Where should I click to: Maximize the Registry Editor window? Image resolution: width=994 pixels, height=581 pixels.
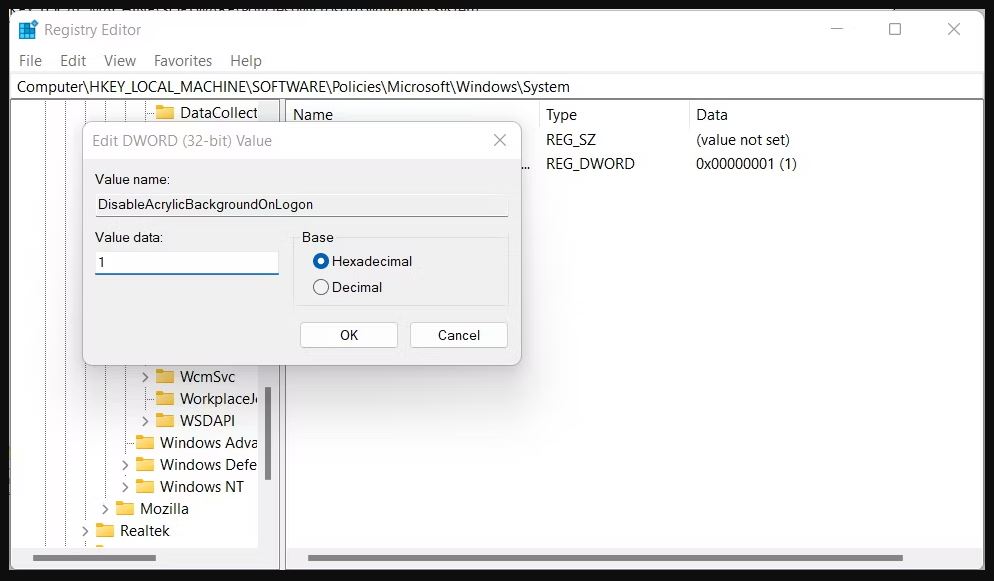click(x=895, y=29)
